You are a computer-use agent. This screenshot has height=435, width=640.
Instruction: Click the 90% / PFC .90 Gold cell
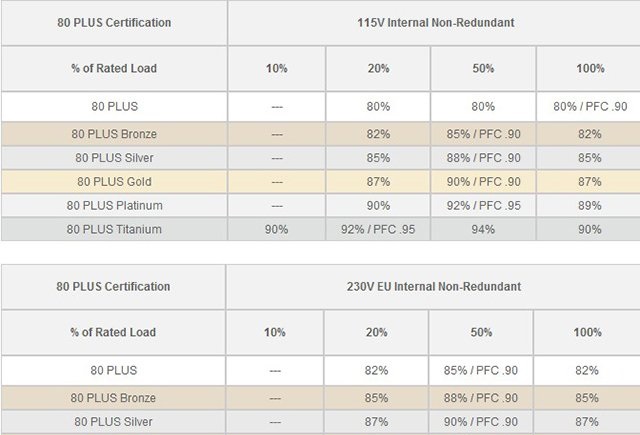483,181
